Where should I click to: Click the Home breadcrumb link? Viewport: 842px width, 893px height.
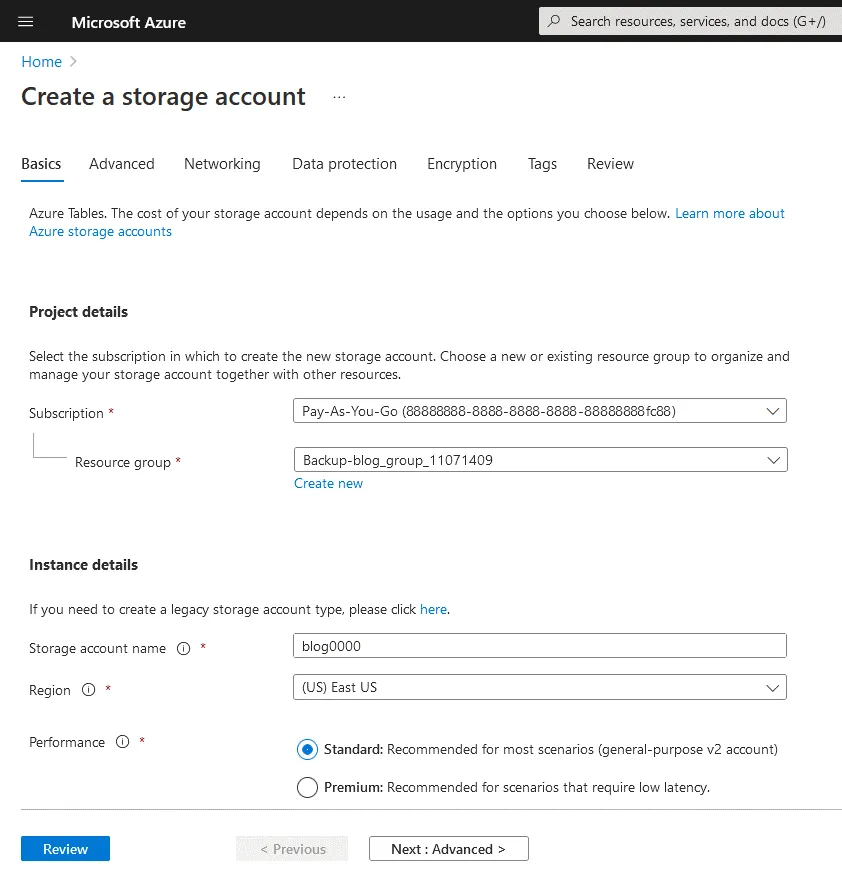tap(42, 62)
